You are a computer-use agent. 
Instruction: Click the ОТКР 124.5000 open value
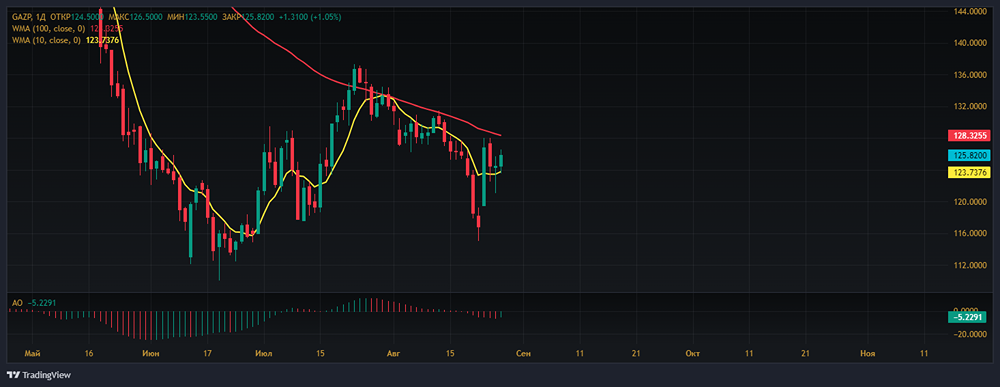click(x=77, y=17)
